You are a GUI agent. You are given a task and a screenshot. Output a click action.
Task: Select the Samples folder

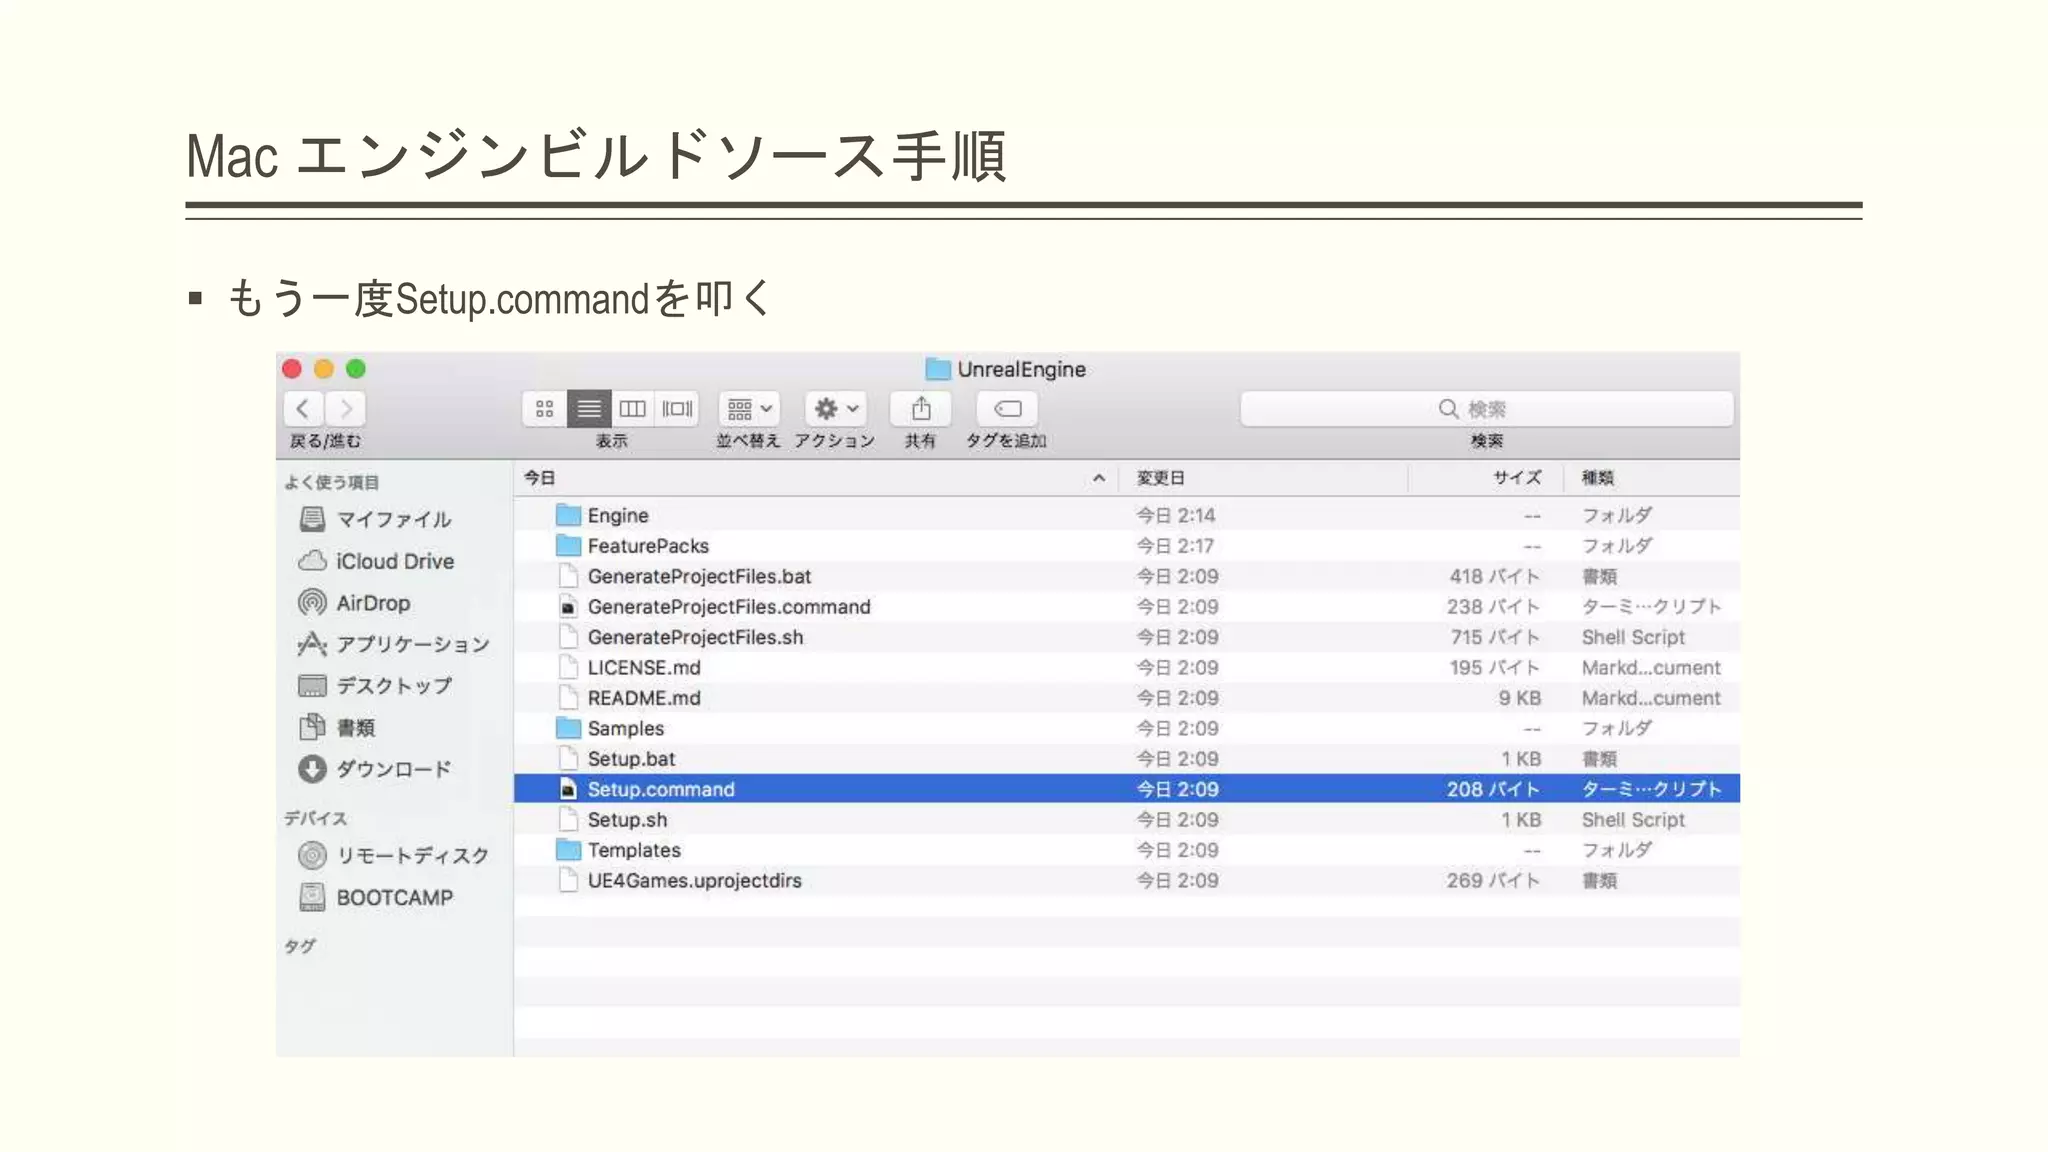pos(1127,728)
